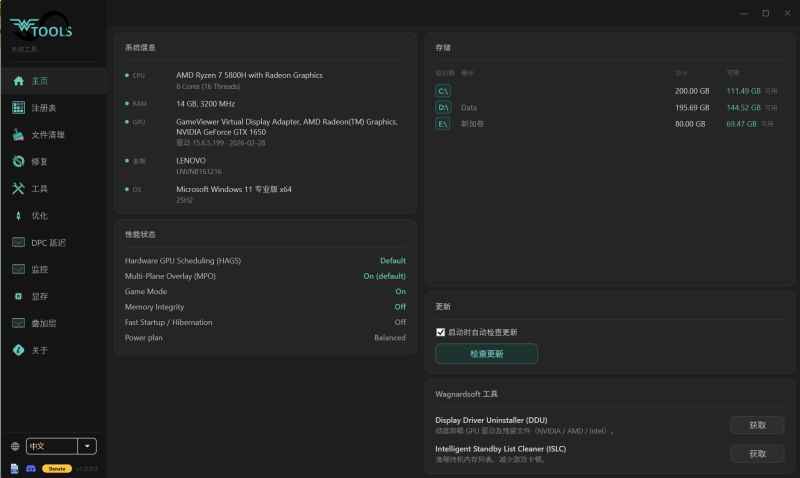The width and height of the screenshot is (800, 478).
Task: Click 'Microsoft Windows 11 专业版 x64' text
Action: click(234, 189)
